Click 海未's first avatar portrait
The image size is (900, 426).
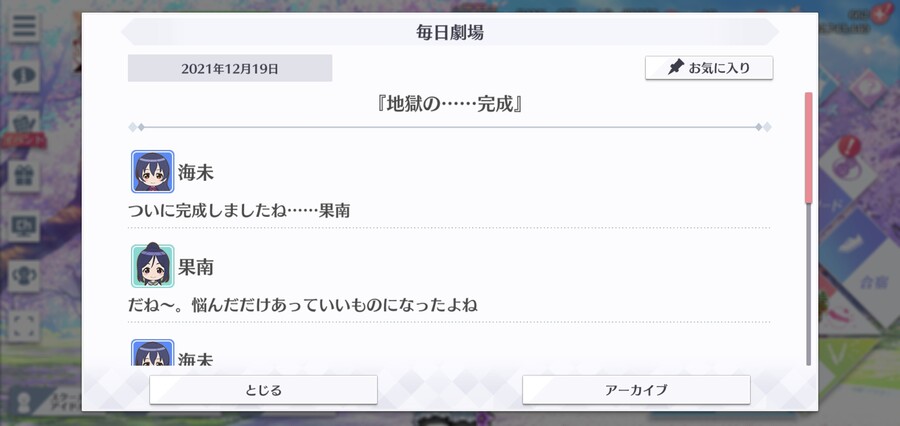pyautogui.click(x=152, y=171)
